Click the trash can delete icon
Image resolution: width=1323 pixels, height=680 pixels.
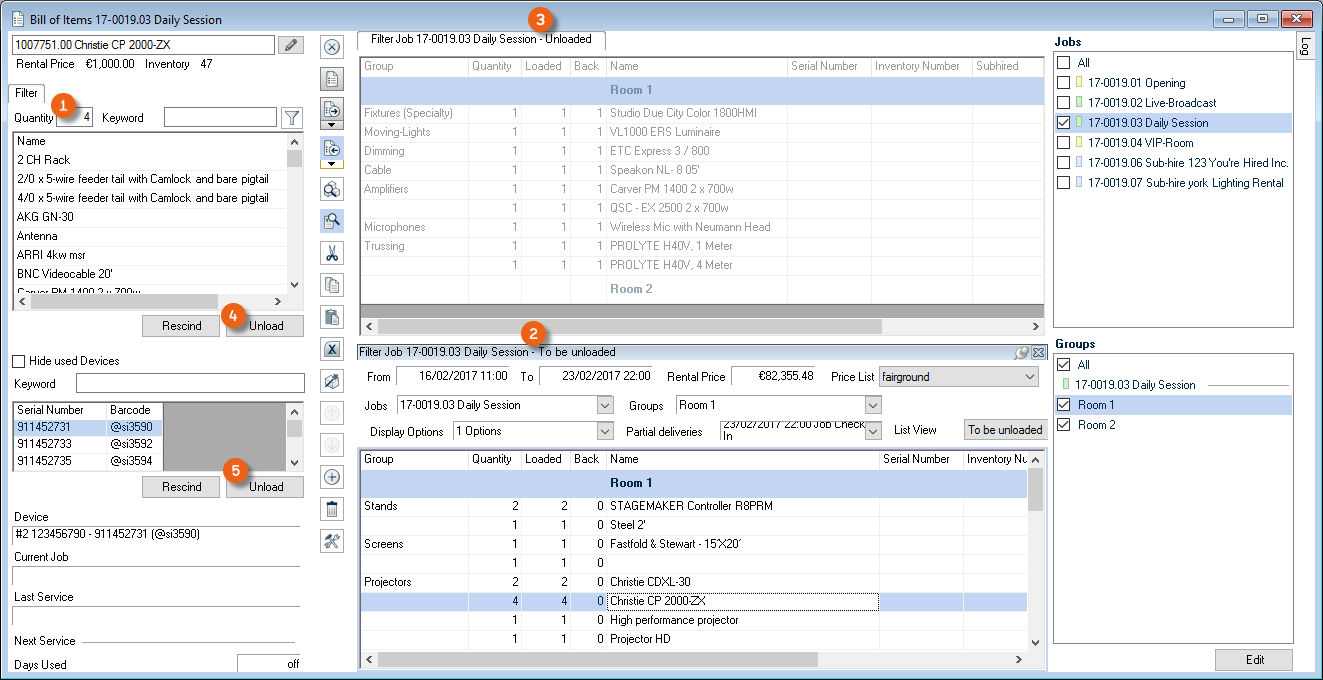pyautogui.click(x=333, y=509)
